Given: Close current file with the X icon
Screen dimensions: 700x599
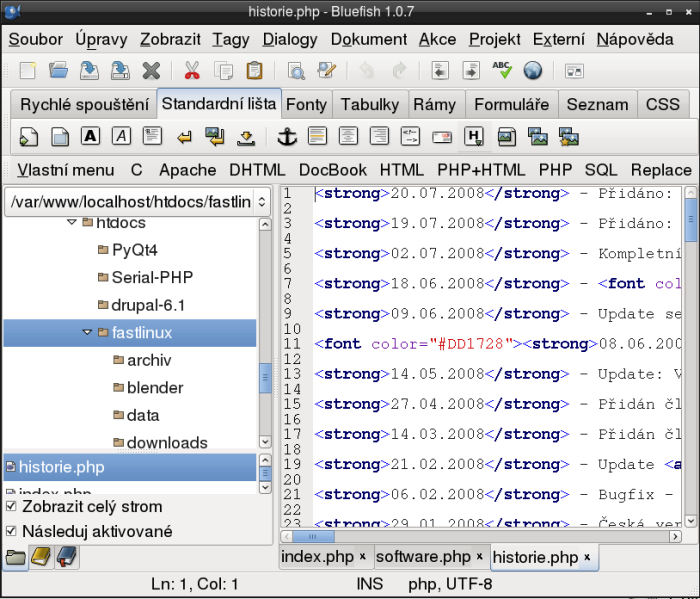Looking at the screenshot, I should (x=151, y=71).
